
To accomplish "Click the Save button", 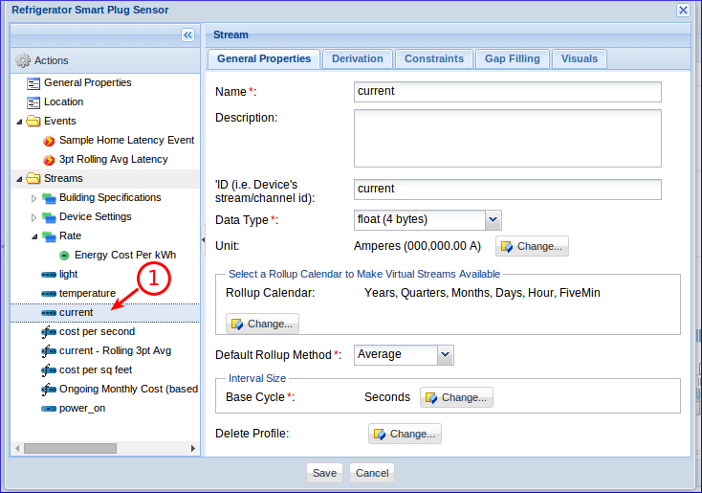I will [x=324, y=473].
